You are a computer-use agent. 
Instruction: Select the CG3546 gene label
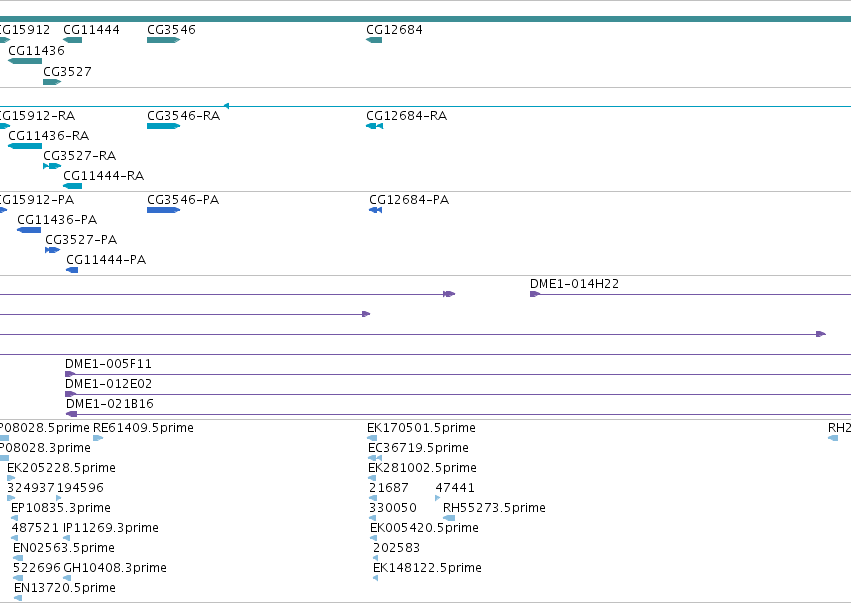click(172, 29)
